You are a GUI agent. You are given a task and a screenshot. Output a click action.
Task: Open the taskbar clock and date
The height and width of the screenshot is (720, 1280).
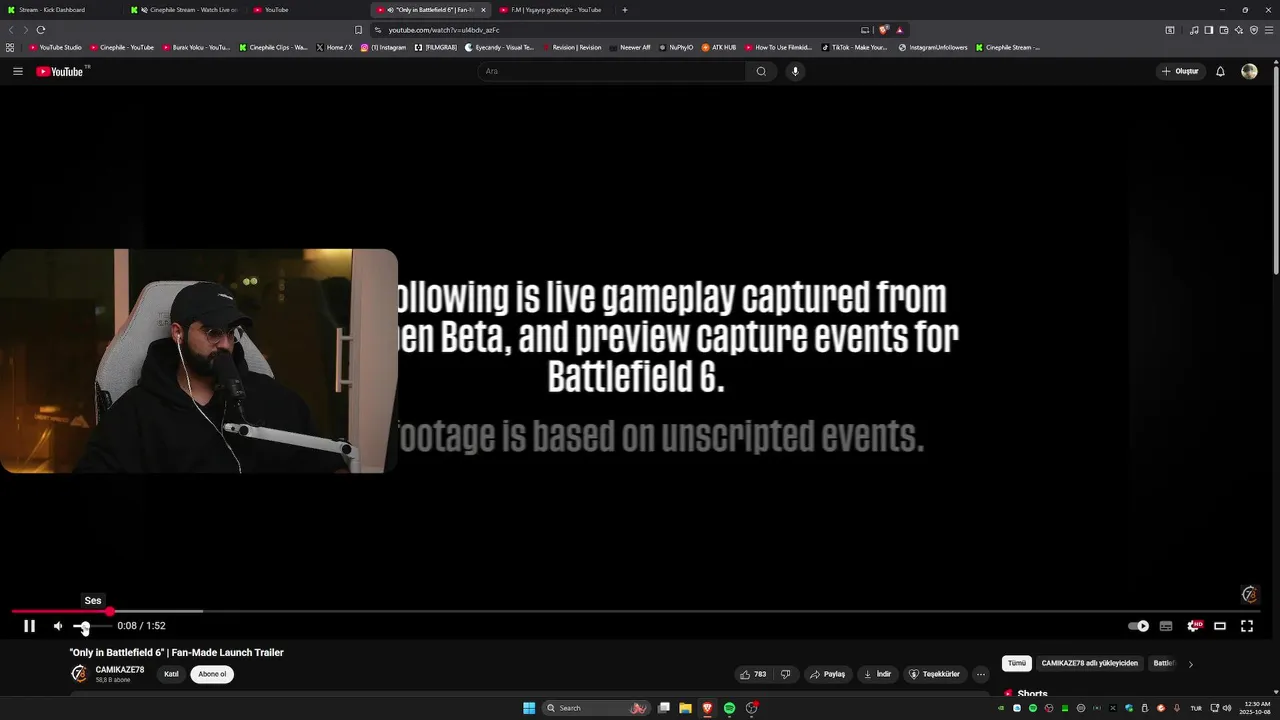1256,708
